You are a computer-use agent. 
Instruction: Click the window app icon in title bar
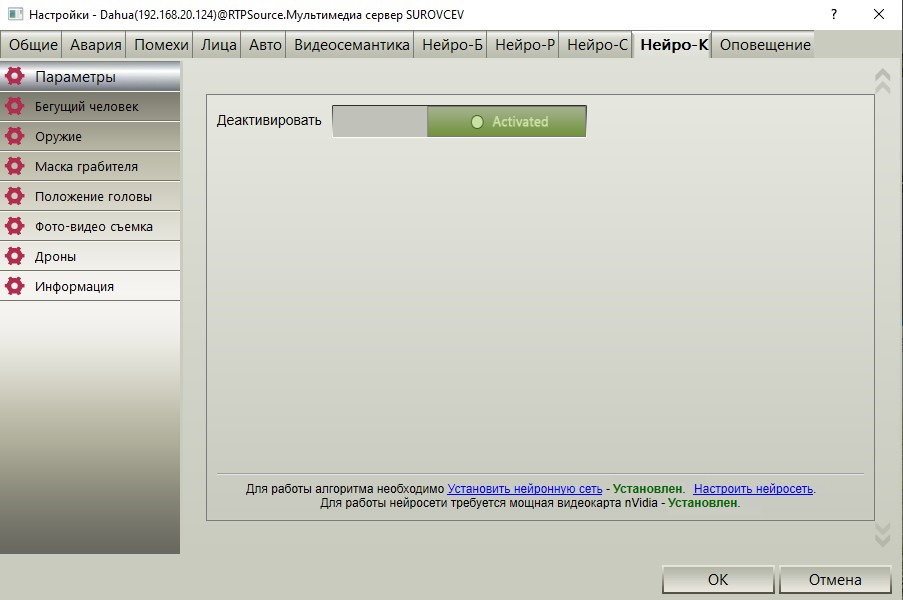(15, 14)
